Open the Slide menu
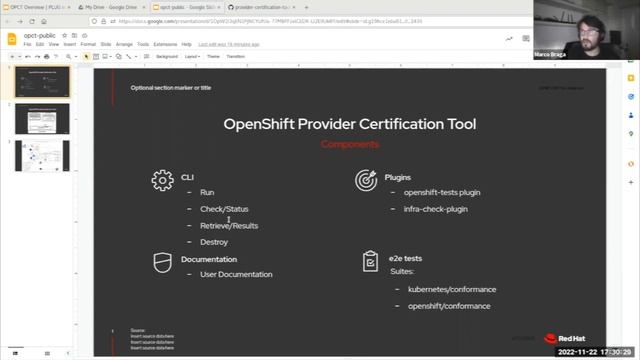640x360 pixels. pyautogui.click(x=106, y=44)
